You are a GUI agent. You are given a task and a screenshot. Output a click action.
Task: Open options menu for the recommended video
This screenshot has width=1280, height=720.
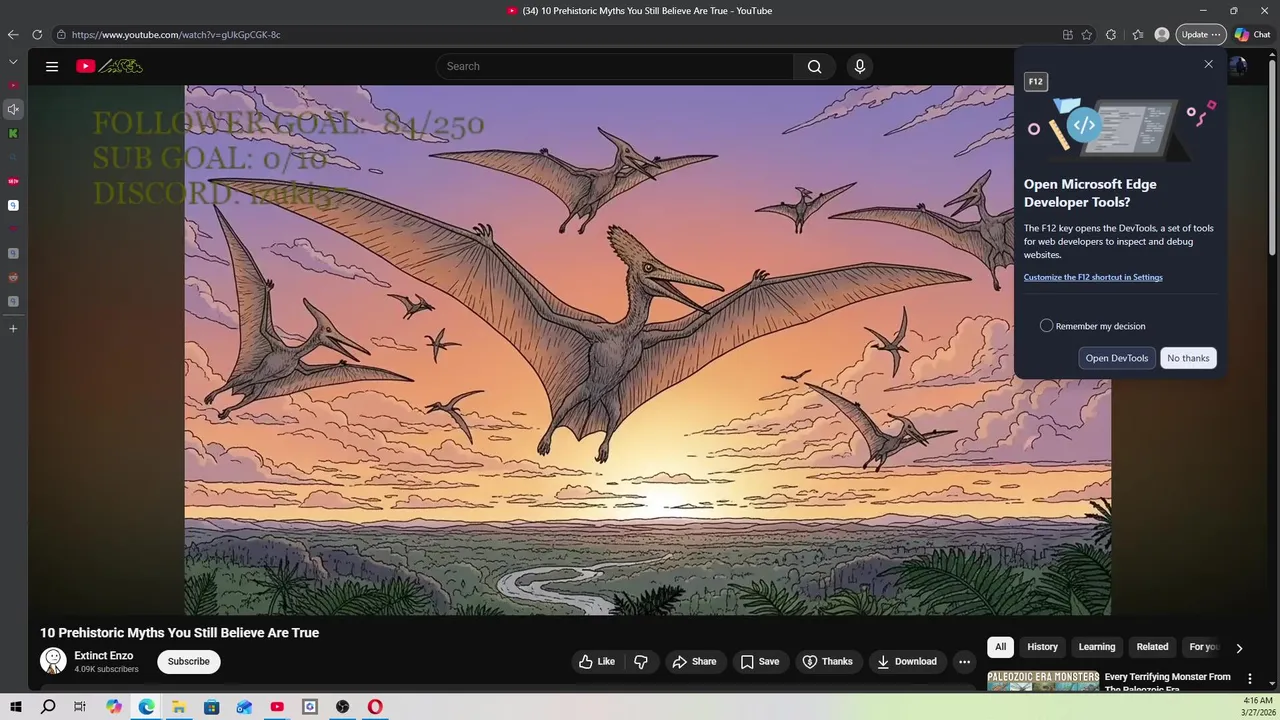(x=1249, y=678)
